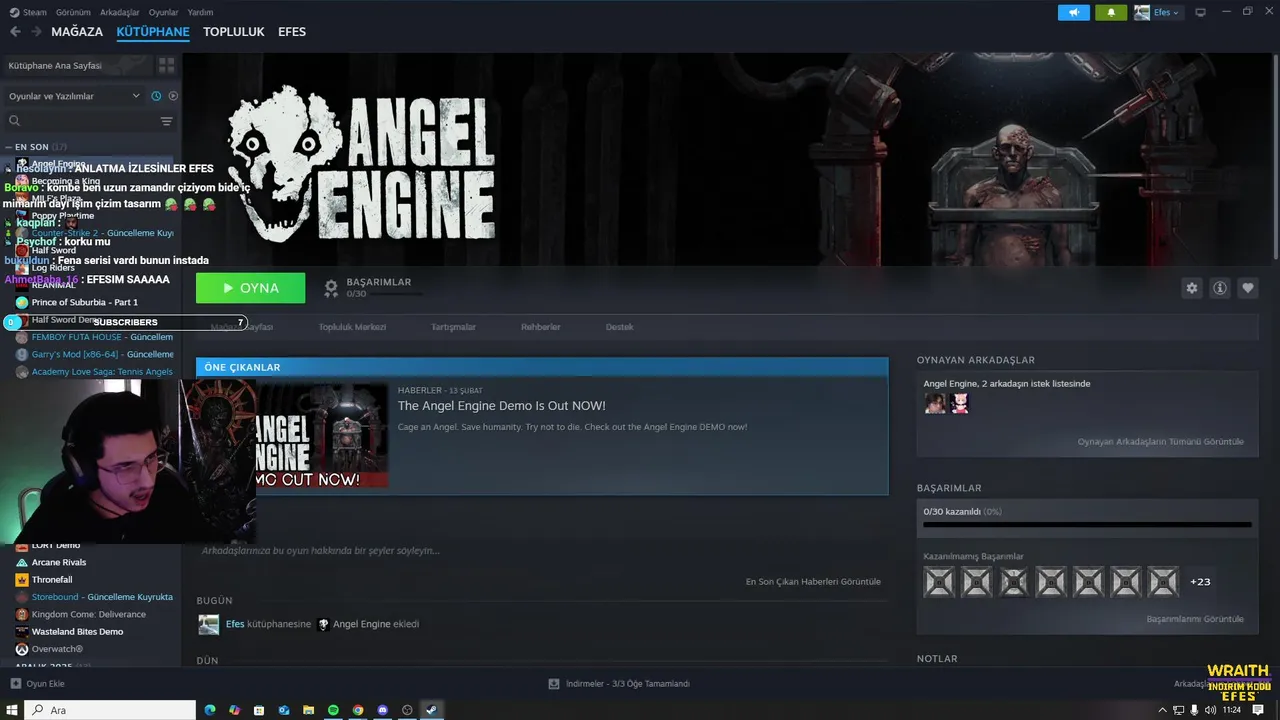This screenshot has width=1280, height=720.
Task: Go to the MAĞAZA tab
Action: [77, 32]
